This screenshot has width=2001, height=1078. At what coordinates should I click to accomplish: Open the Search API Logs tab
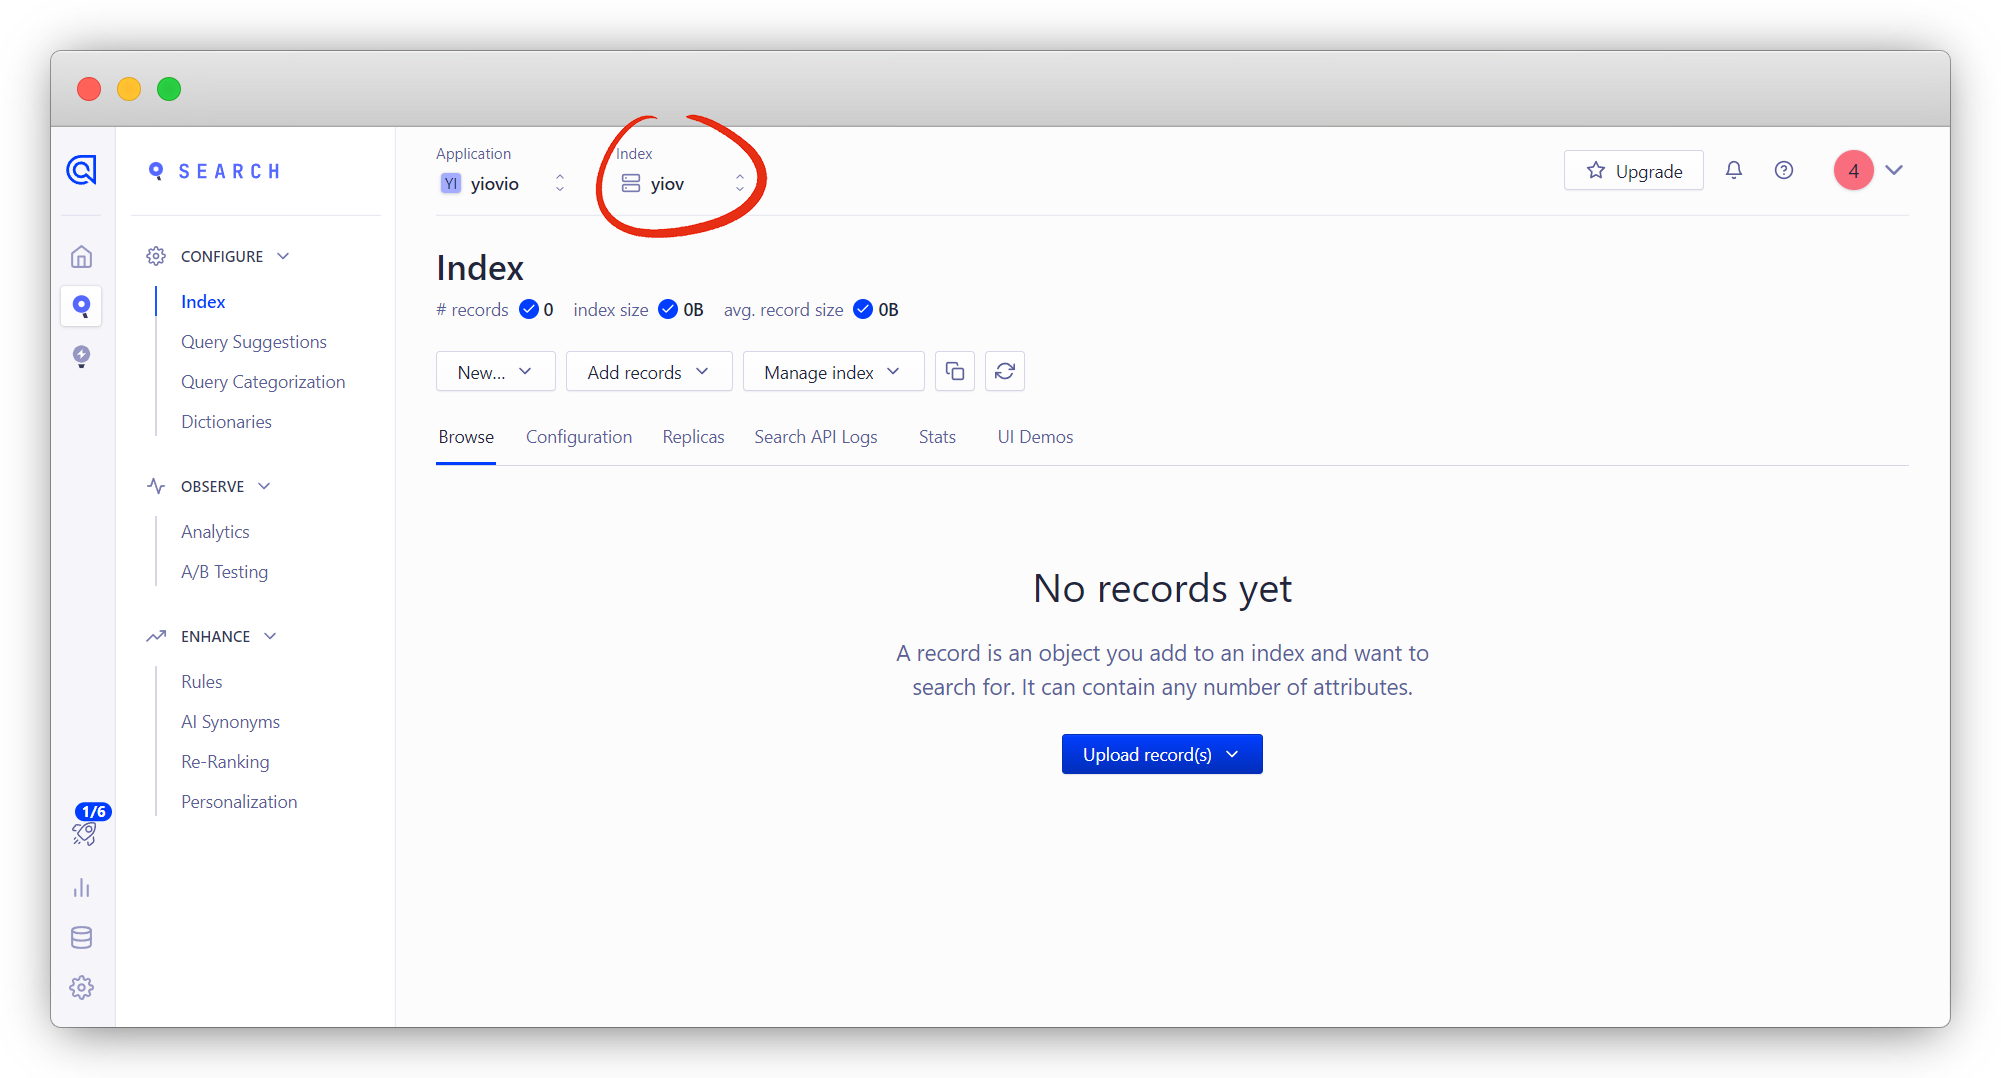[x=816, y=437]
